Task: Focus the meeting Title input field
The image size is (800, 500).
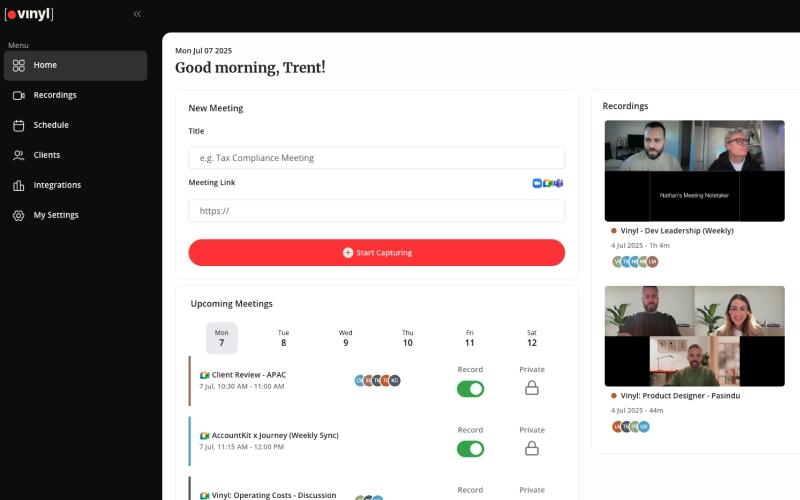Action: click(x=377, y=158)
